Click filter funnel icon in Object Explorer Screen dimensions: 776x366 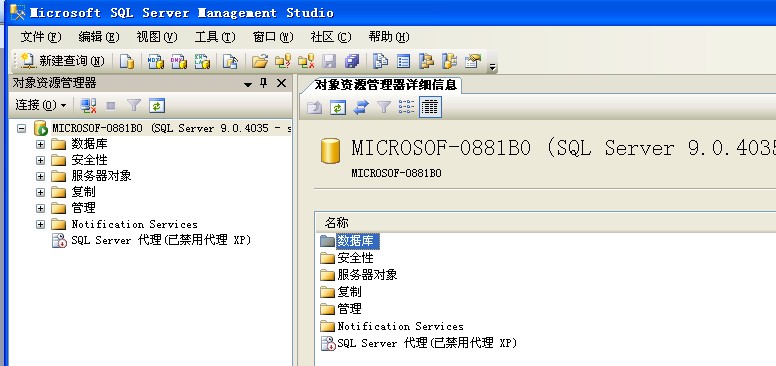point(134,105)
